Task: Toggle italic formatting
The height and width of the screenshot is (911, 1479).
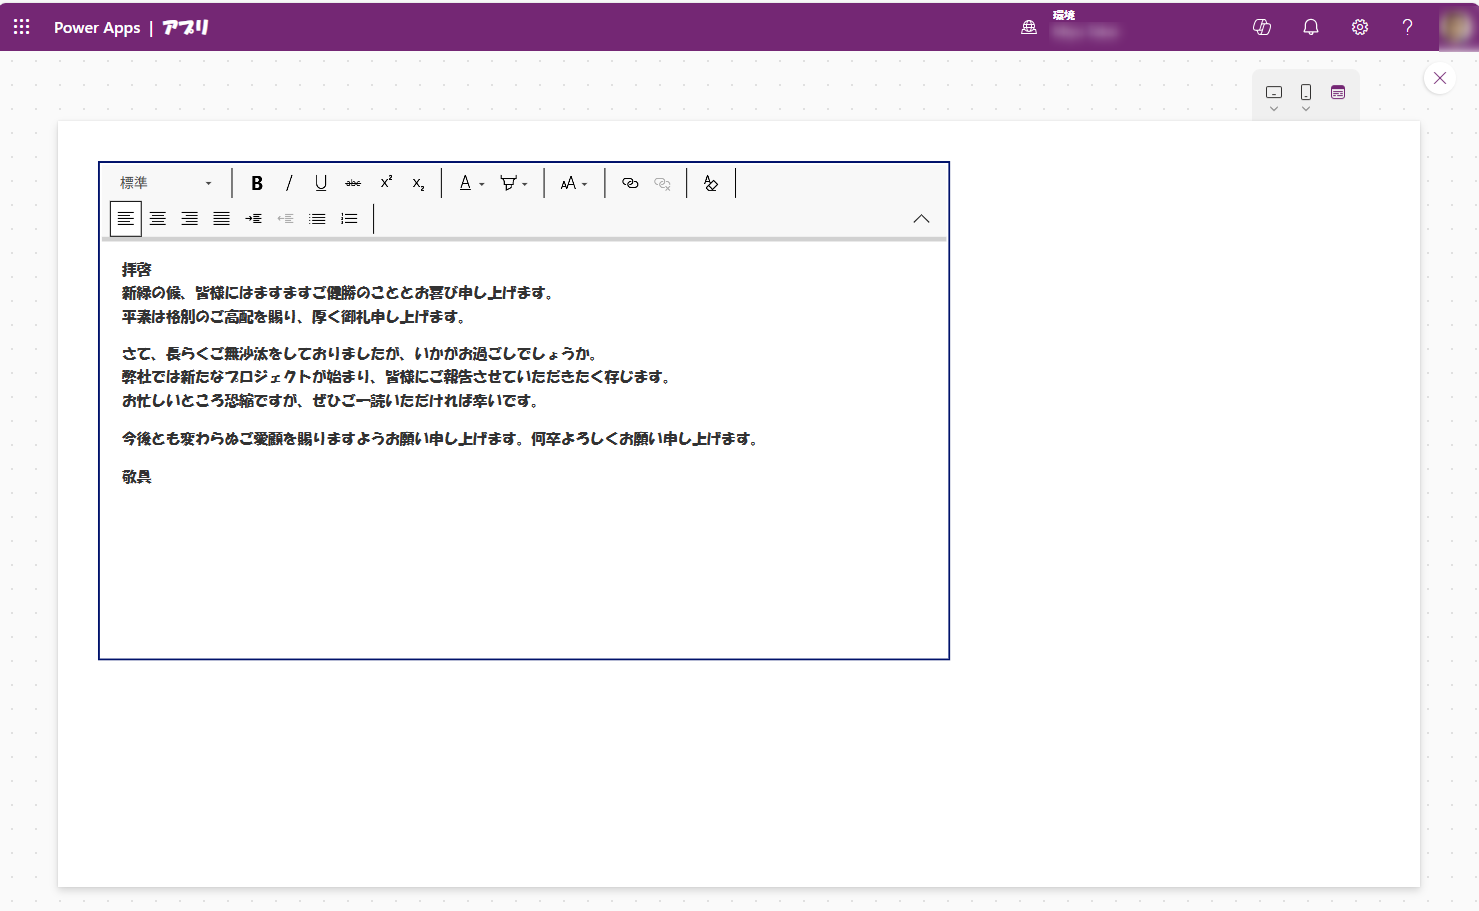Action: 289,183
